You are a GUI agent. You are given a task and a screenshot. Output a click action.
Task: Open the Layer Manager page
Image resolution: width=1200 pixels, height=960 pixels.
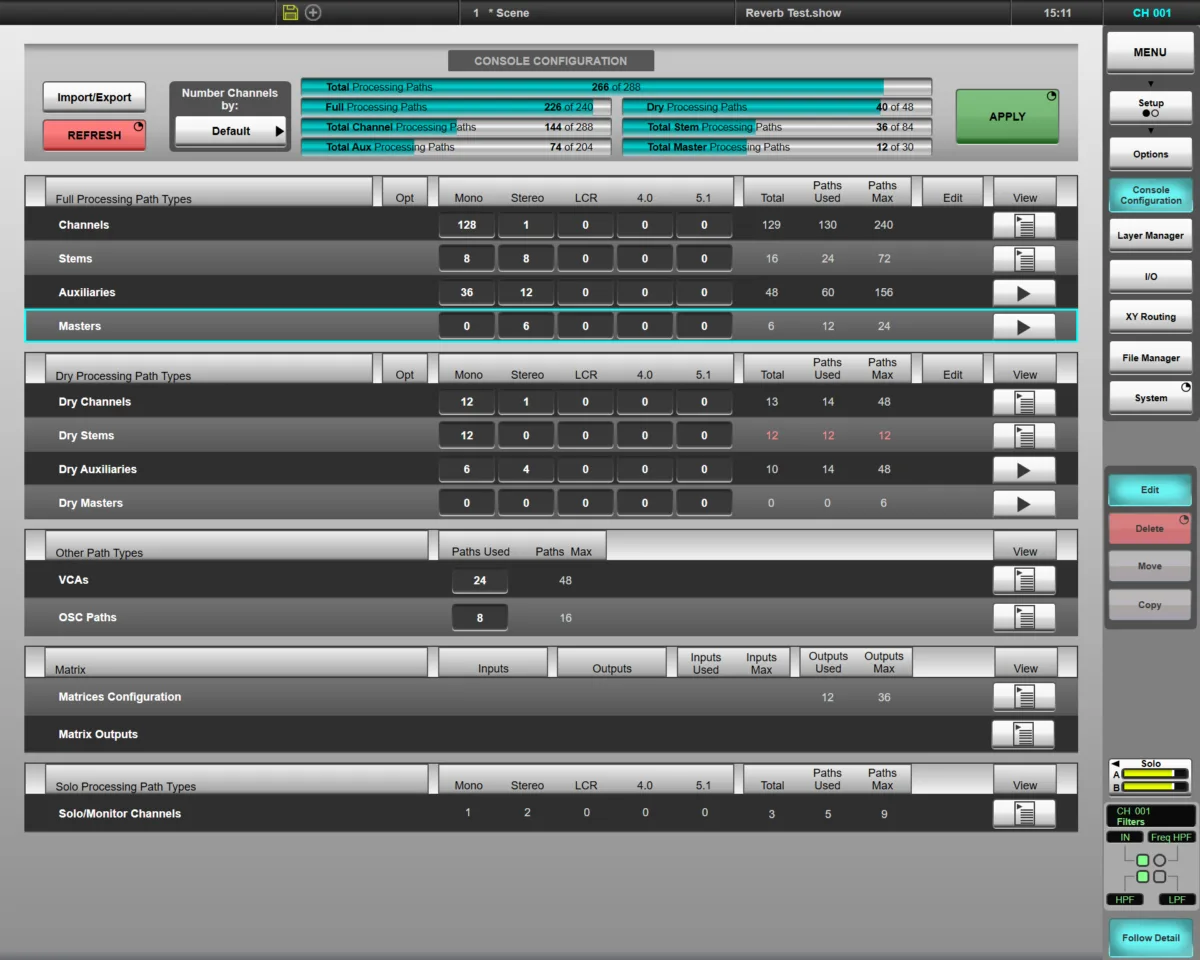point(1150,236)
